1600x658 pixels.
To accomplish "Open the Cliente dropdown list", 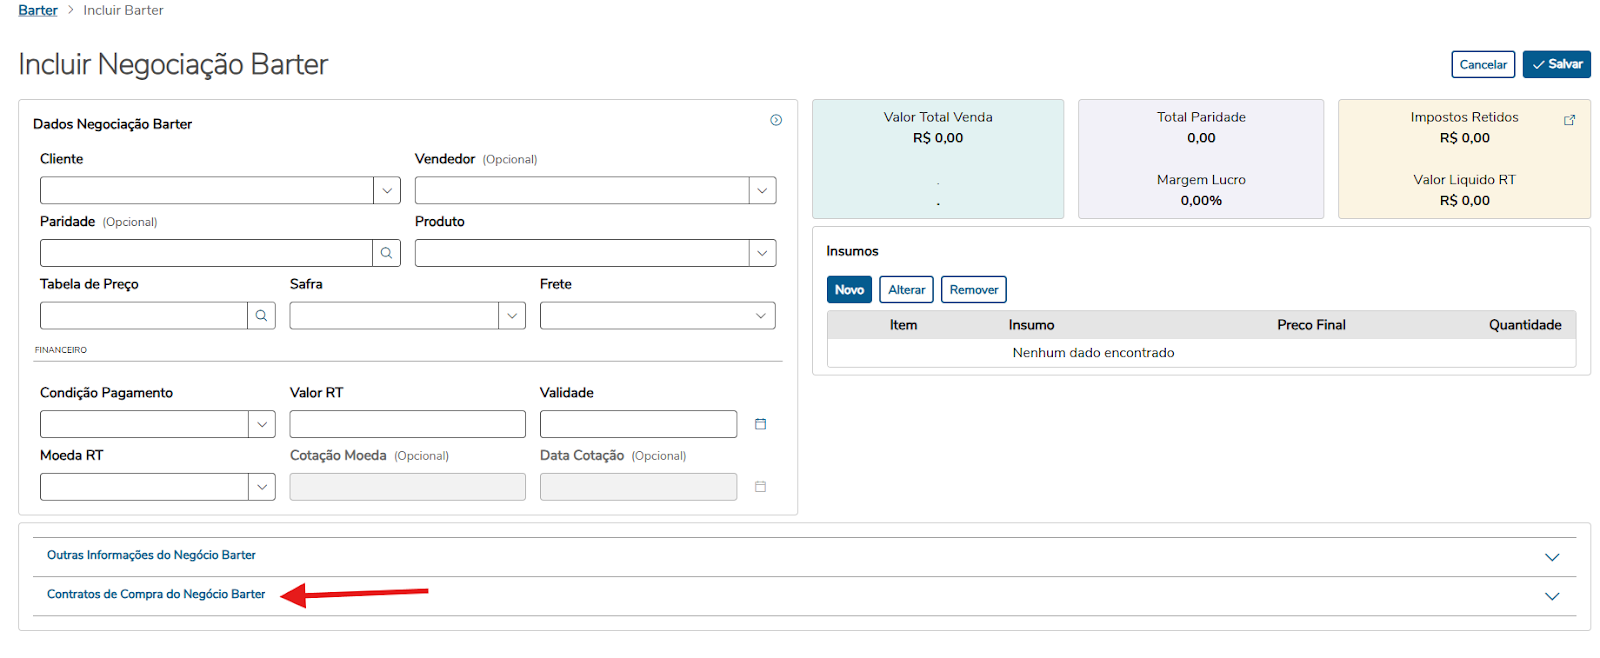I will point(387,190).
